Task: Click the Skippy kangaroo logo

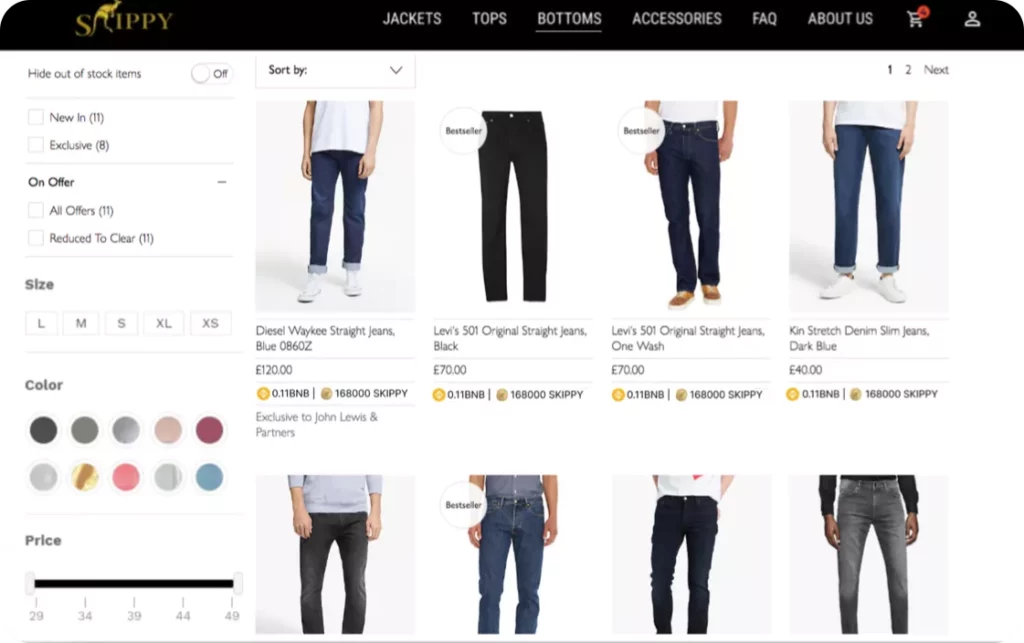Action: click(123, 20)
